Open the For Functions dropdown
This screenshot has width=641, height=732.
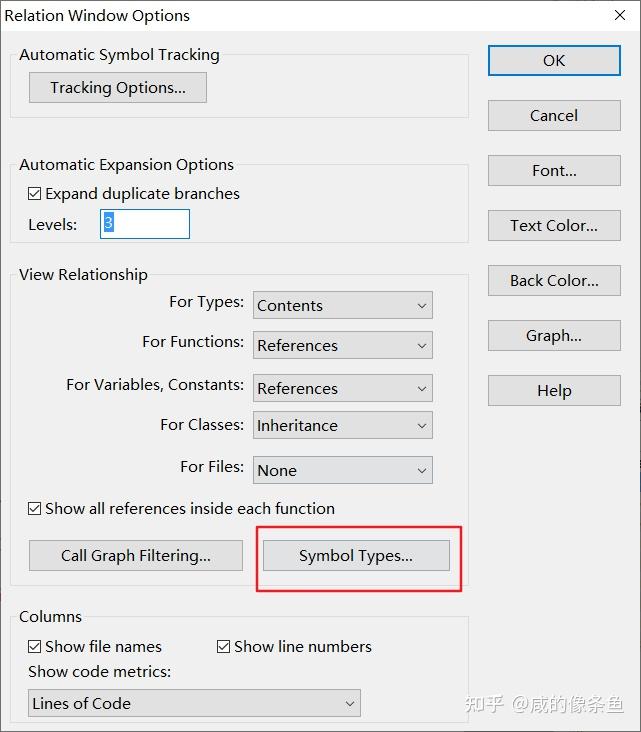pyautogui.click(x=342, y=345)
